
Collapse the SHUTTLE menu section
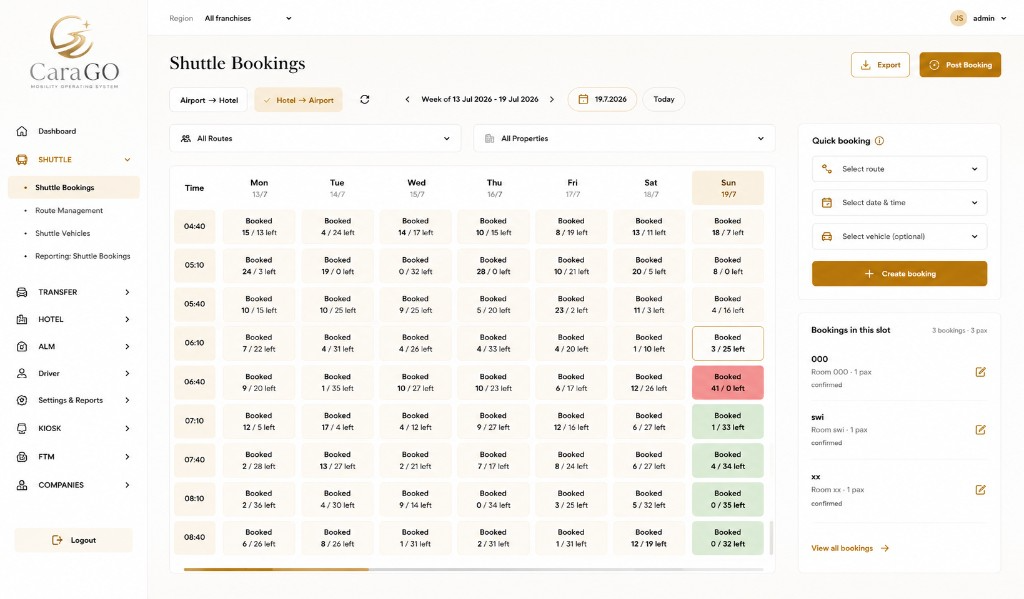pyautogui.click(x=127, y=159)
